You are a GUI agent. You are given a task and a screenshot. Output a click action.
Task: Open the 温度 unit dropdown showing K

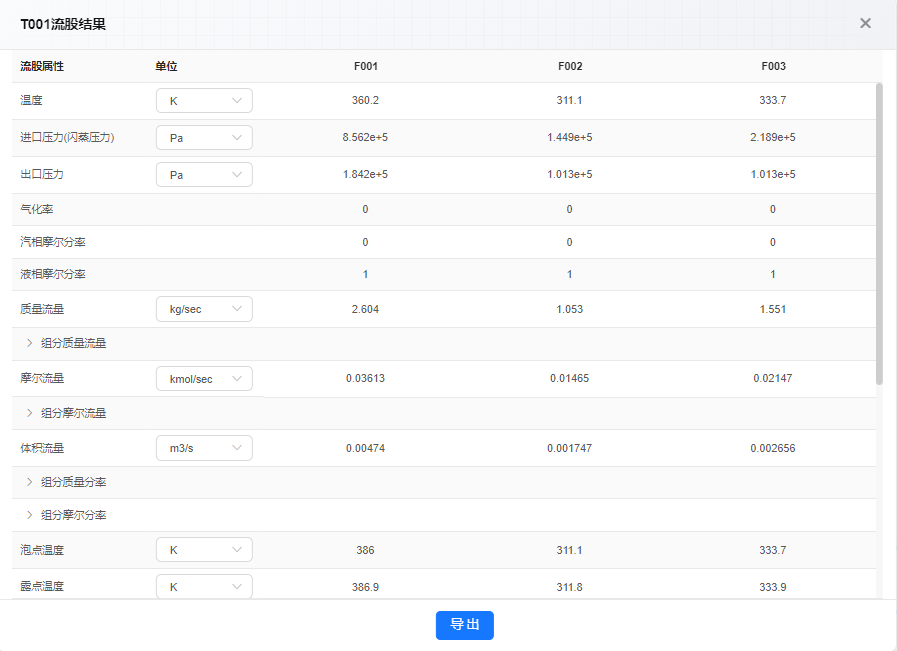coord(204,101)
